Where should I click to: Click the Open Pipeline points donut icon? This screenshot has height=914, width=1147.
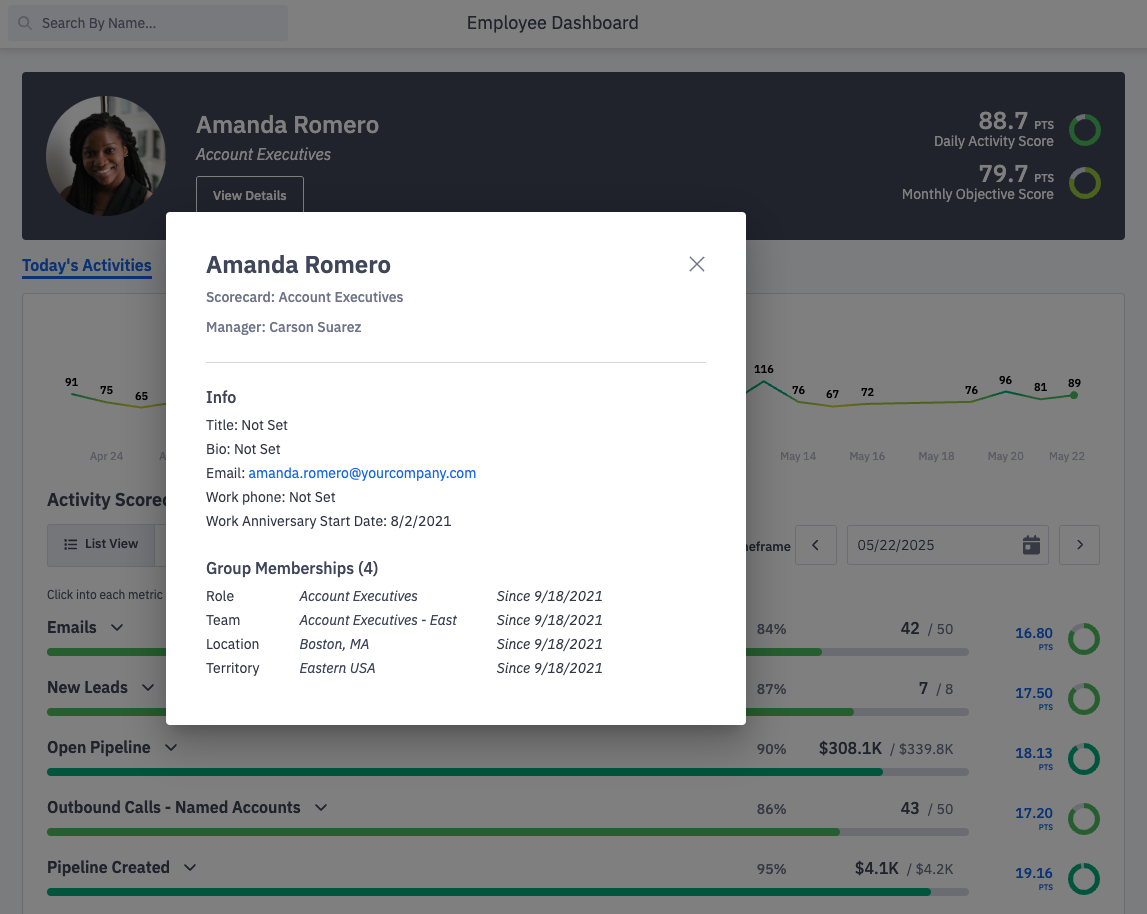[x=1083, y=759]
